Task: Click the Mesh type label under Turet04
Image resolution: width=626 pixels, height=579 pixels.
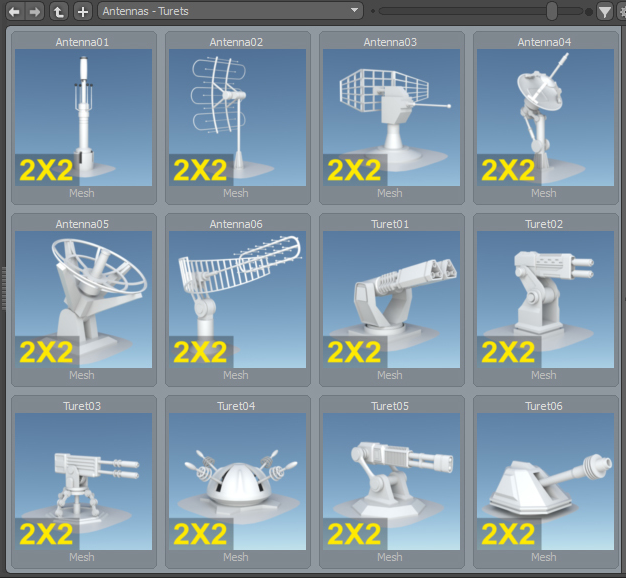Action: [236, 557]
